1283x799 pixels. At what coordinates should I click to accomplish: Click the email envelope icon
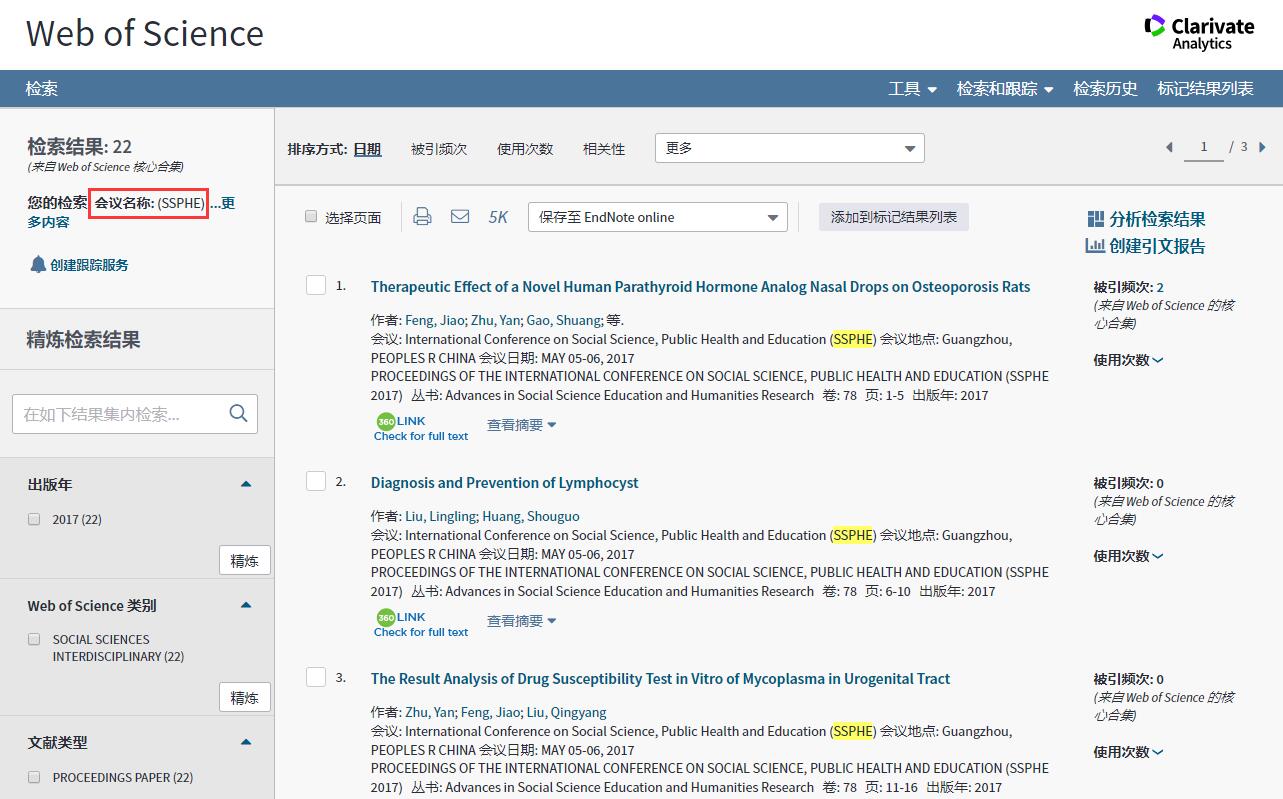tap(460, 216)
